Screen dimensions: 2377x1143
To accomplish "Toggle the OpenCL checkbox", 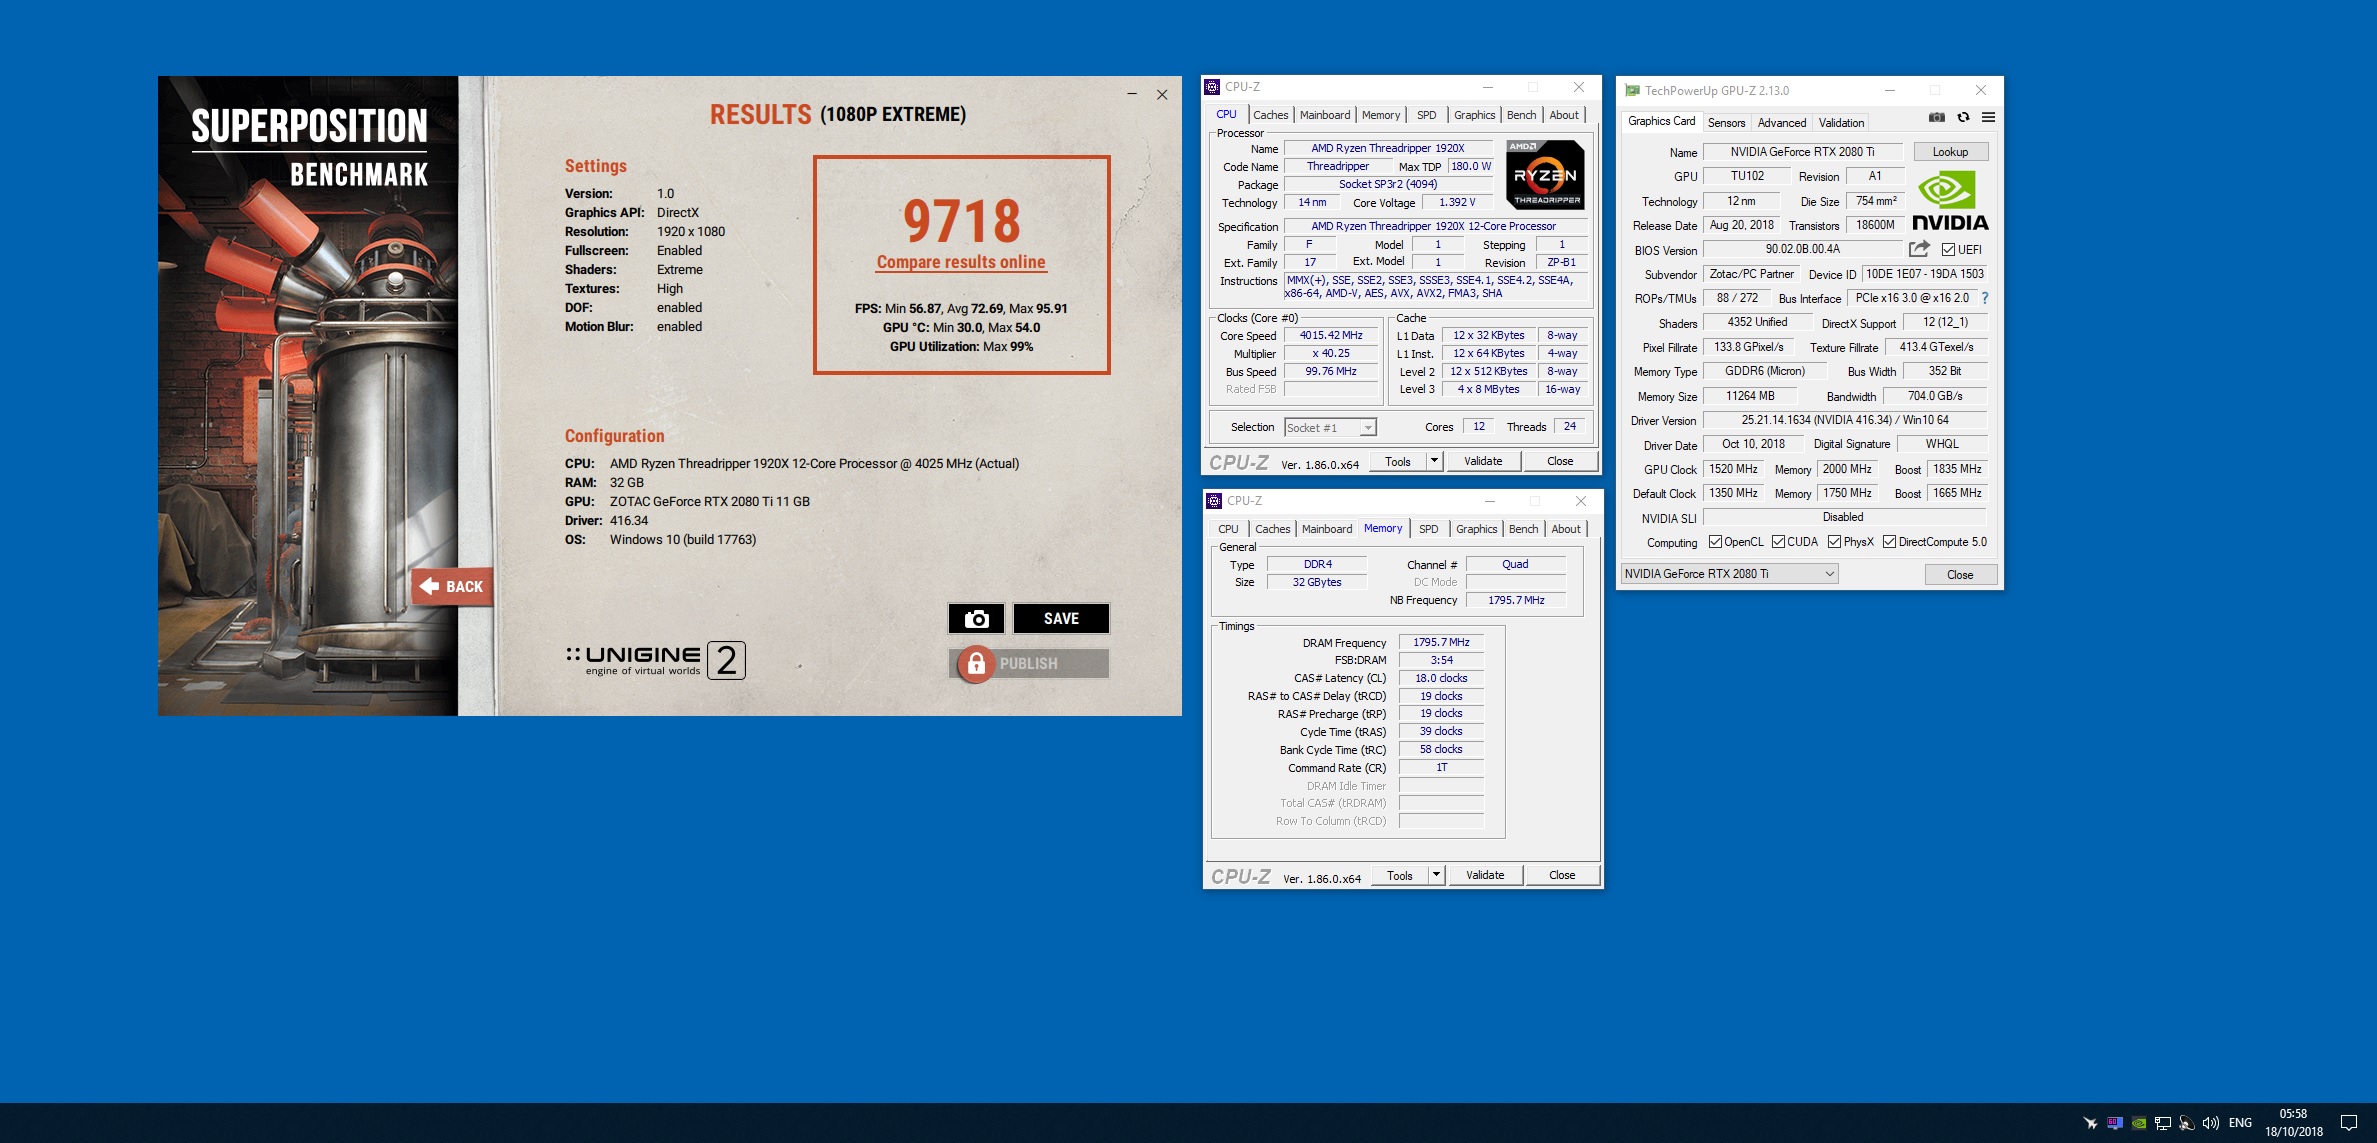I will [x=1715, y=542].
